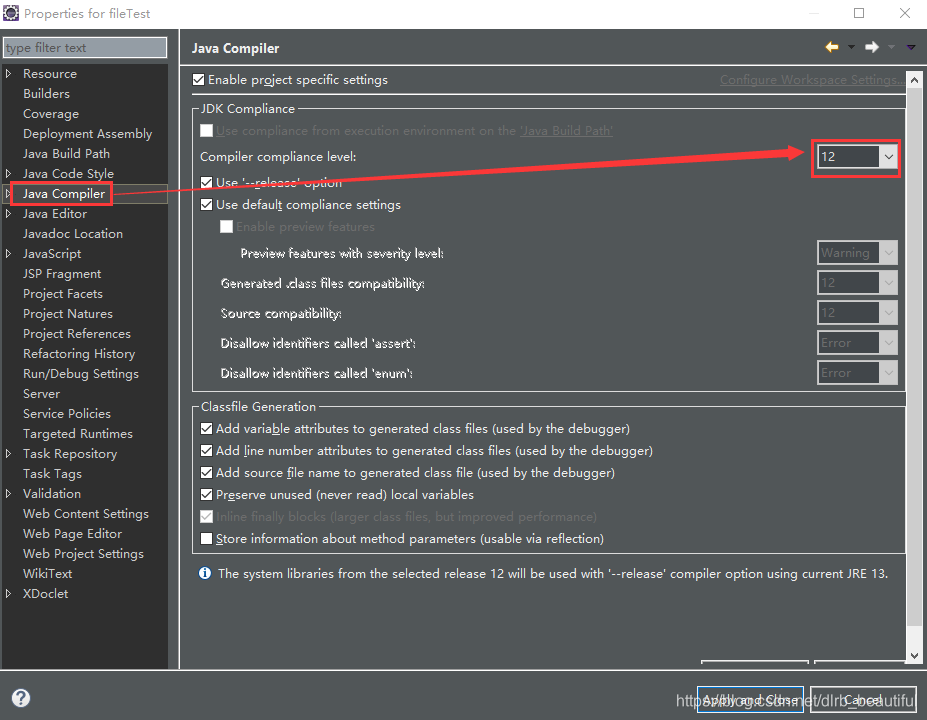Viewport: 927px width, 720px height.
Task: Open Web Page Editor page
Action: tap(72, 533)
